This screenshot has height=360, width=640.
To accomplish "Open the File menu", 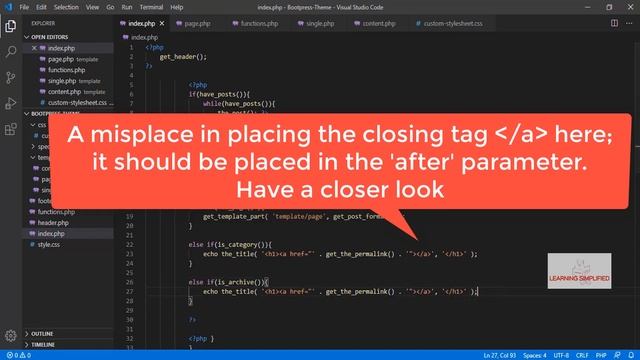I will click(24, 7).
